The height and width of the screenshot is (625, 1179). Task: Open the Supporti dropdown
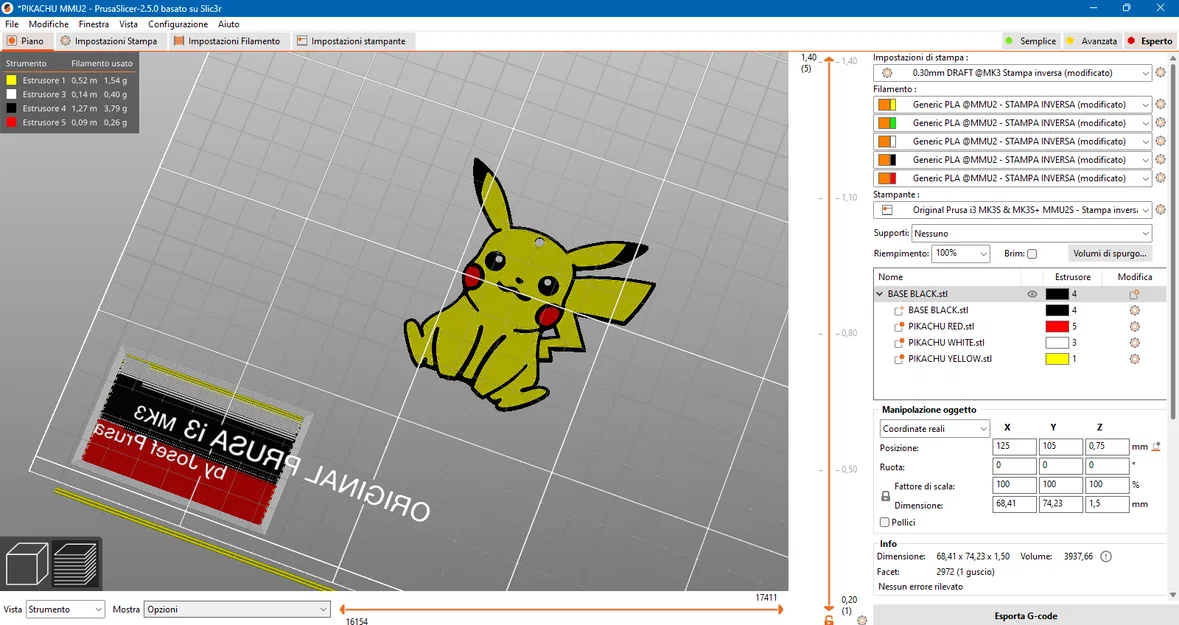[1032, 233]
